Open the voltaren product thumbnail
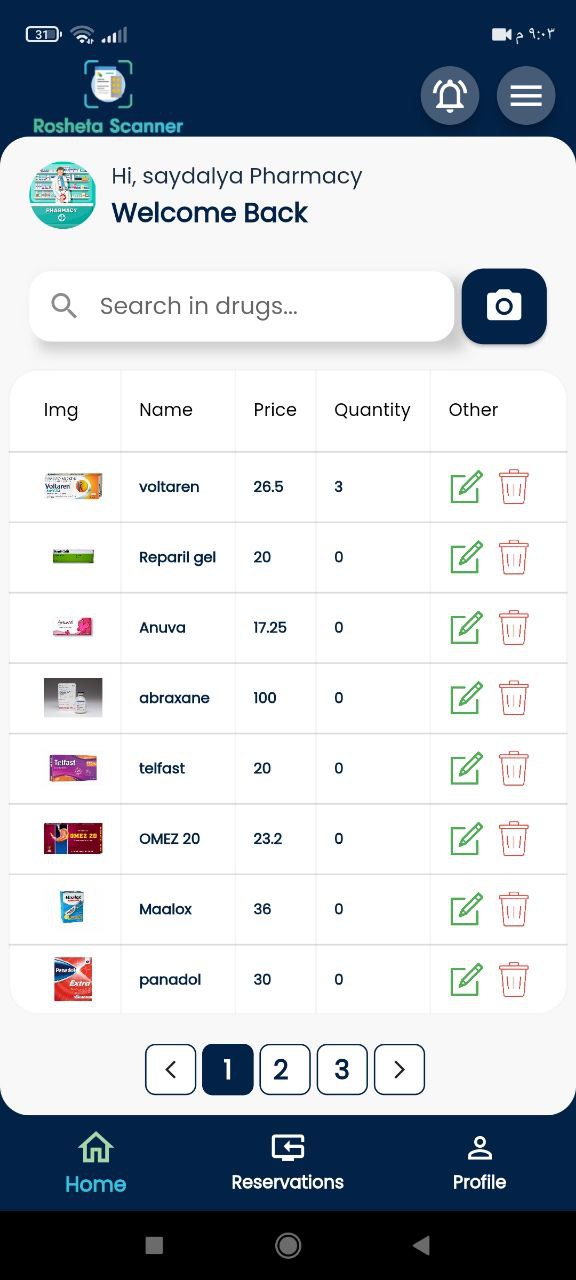The width and height of the screenshot is (576, 1280). [72, 487]
